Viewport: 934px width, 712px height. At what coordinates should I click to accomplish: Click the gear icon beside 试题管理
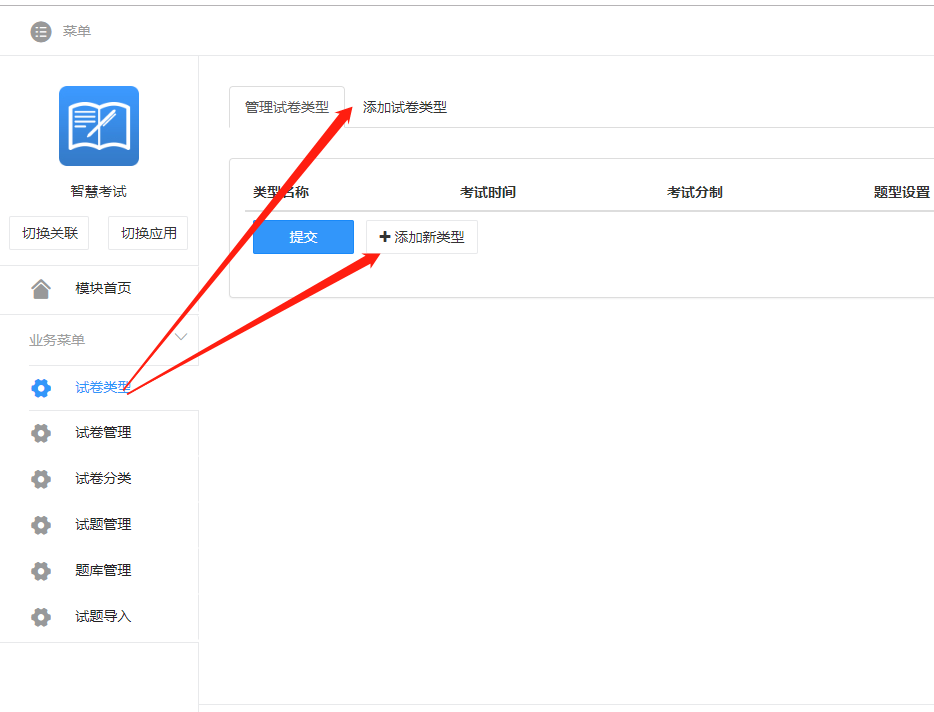click(x=41, y=525)
